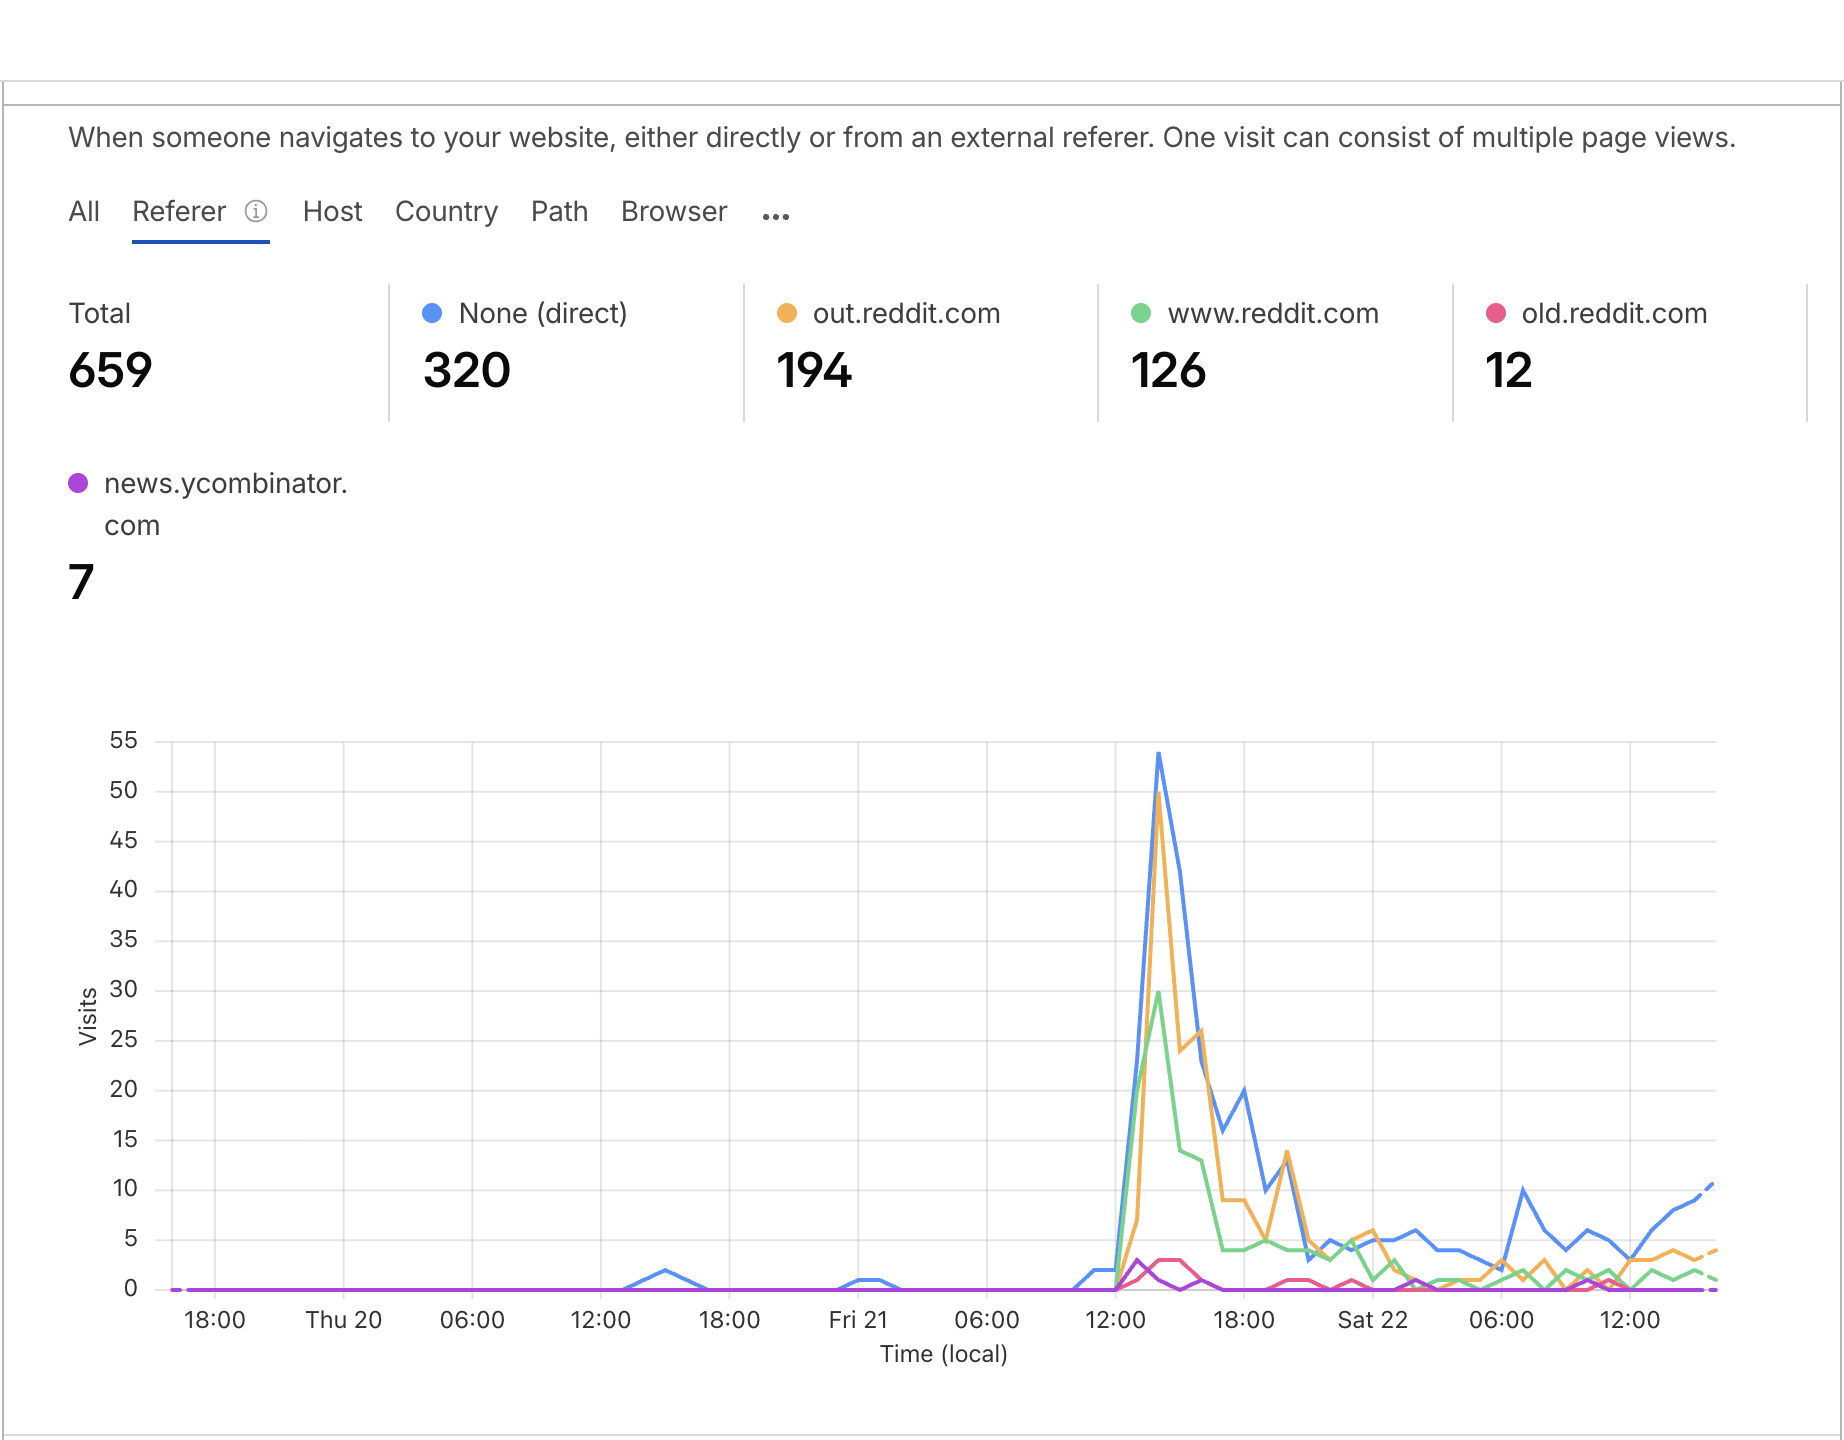Click the info icon beside Referer tab

[256, 211]
